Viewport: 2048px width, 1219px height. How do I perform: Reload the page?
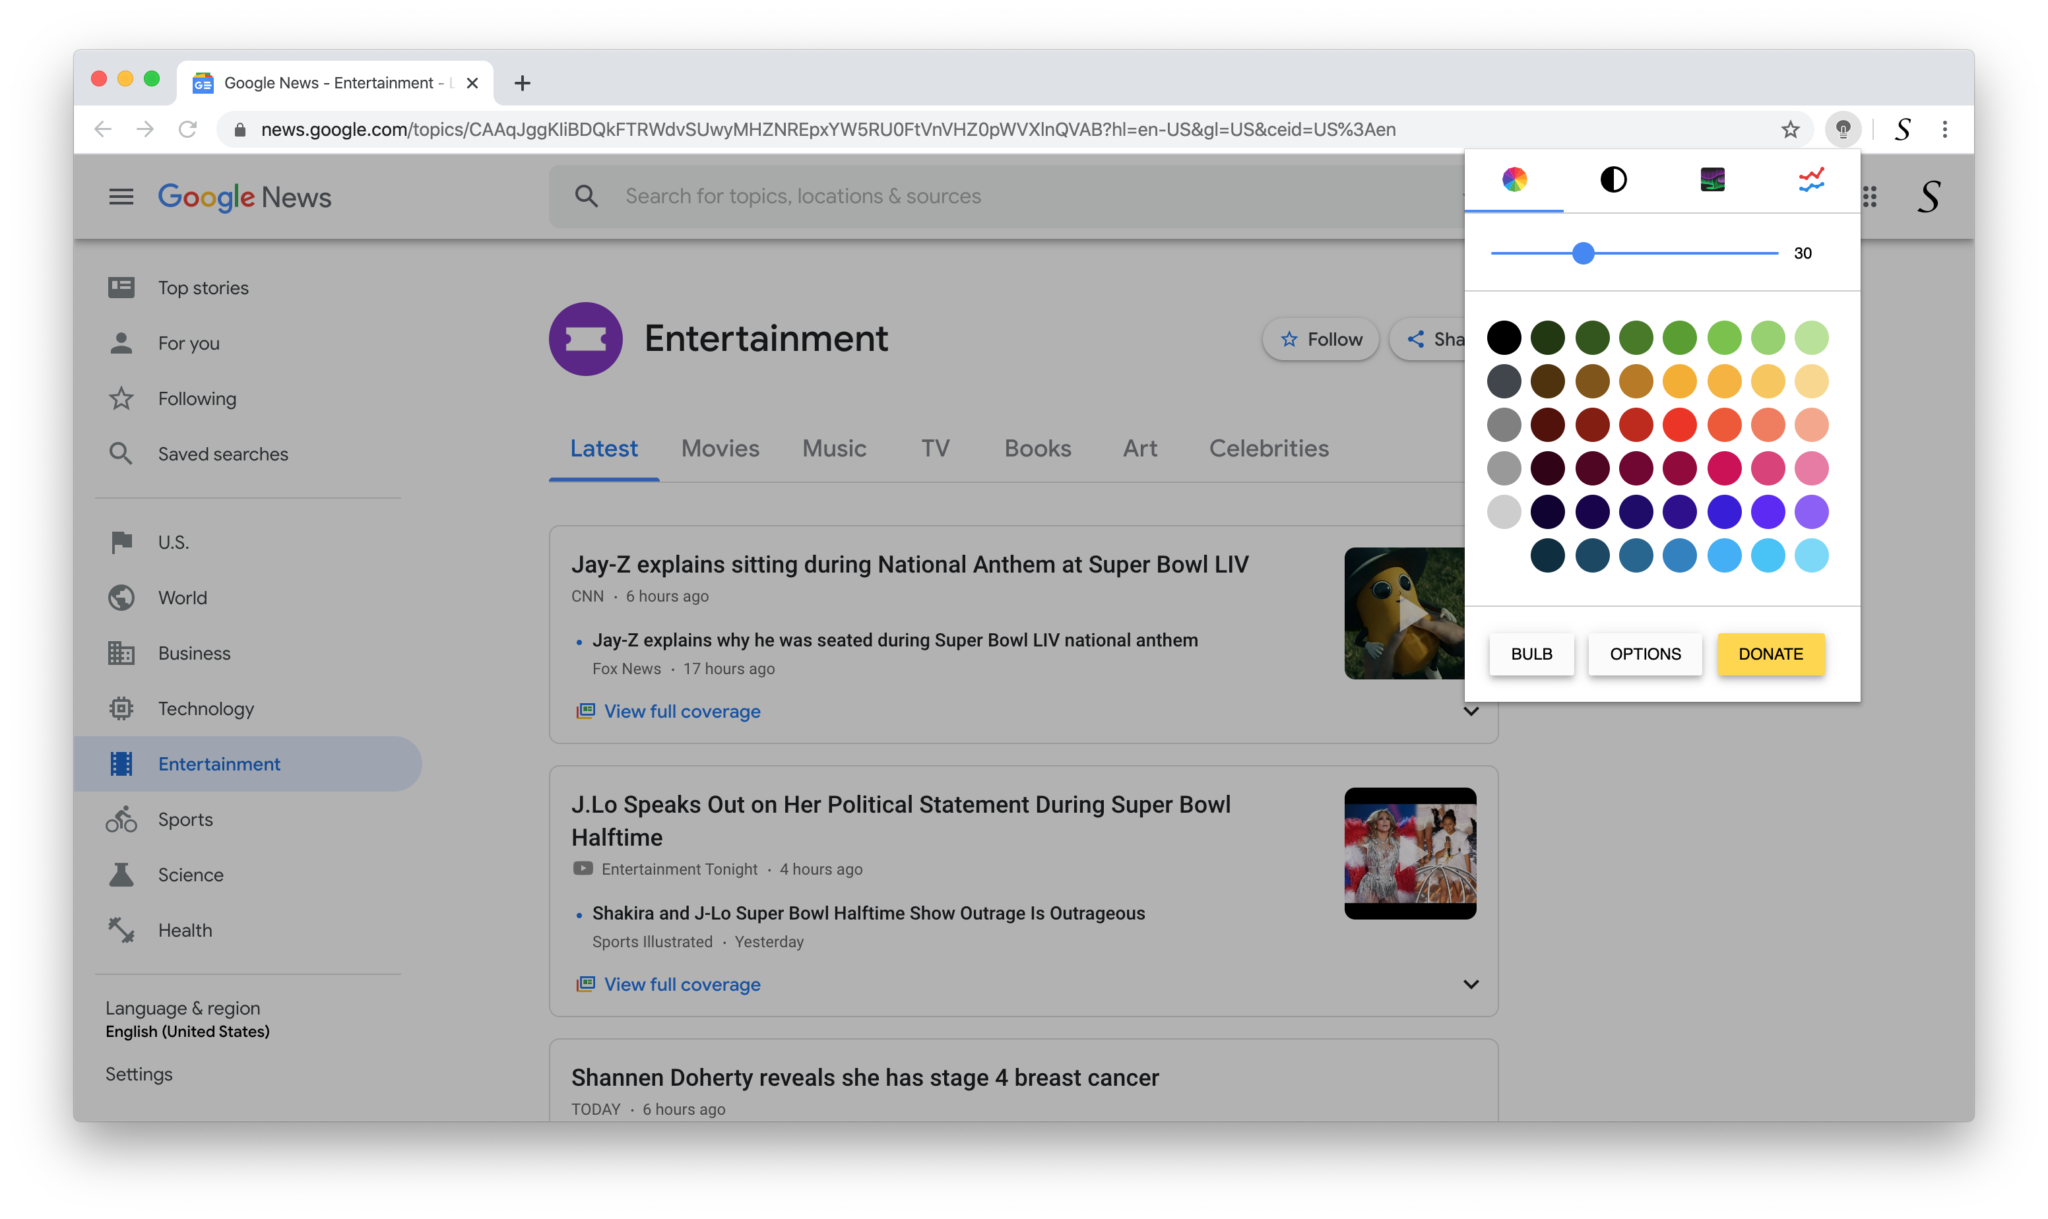pos(187,129)
